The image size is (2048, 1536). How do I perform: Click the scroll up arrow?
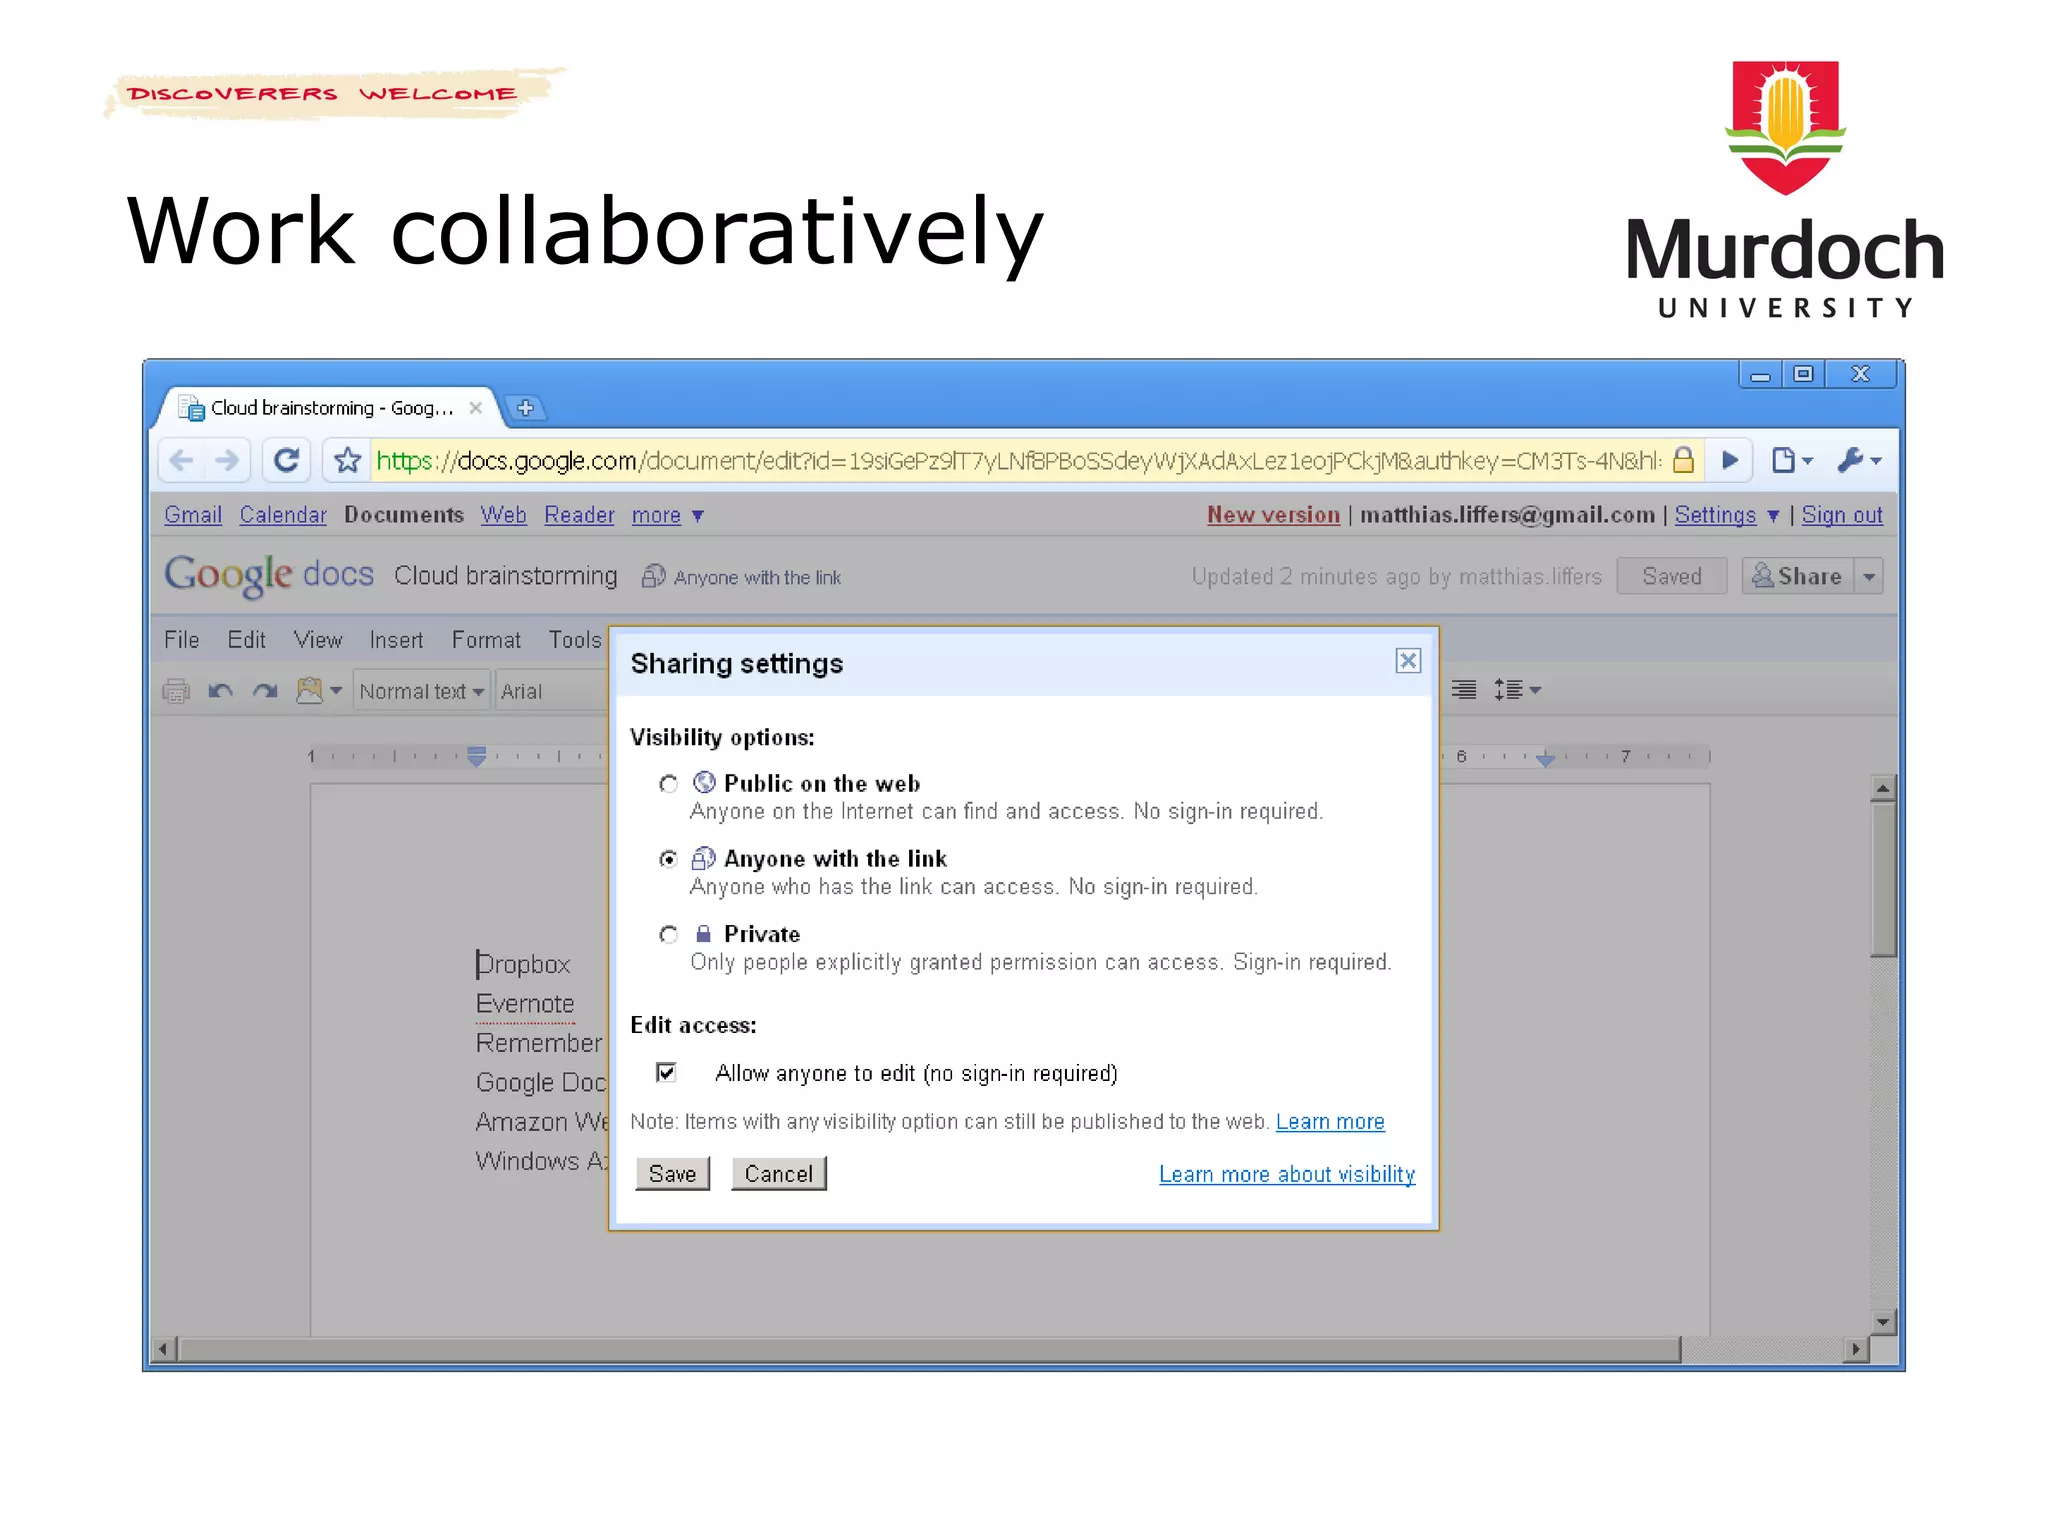coord(1883,789)
